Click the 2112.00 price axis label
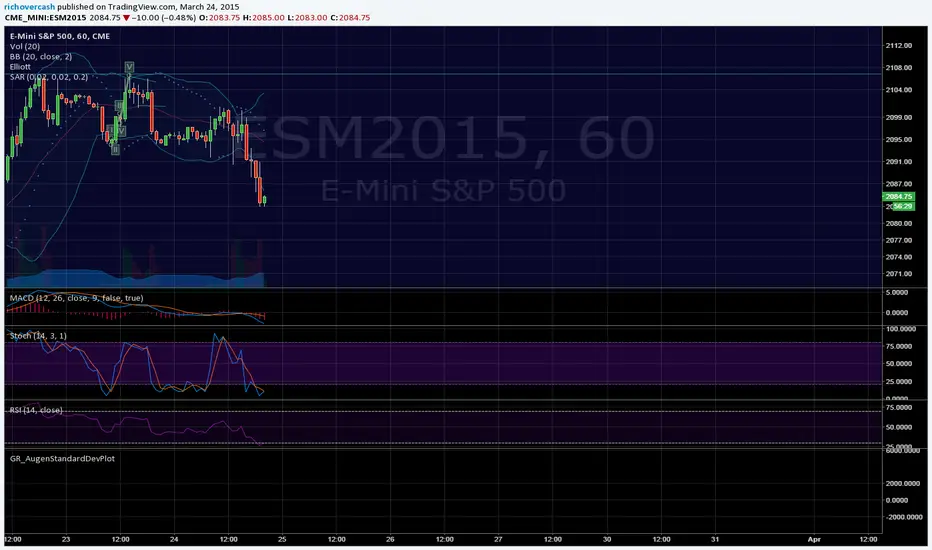Viewport: 932px width, 550px height. [898, 46]
